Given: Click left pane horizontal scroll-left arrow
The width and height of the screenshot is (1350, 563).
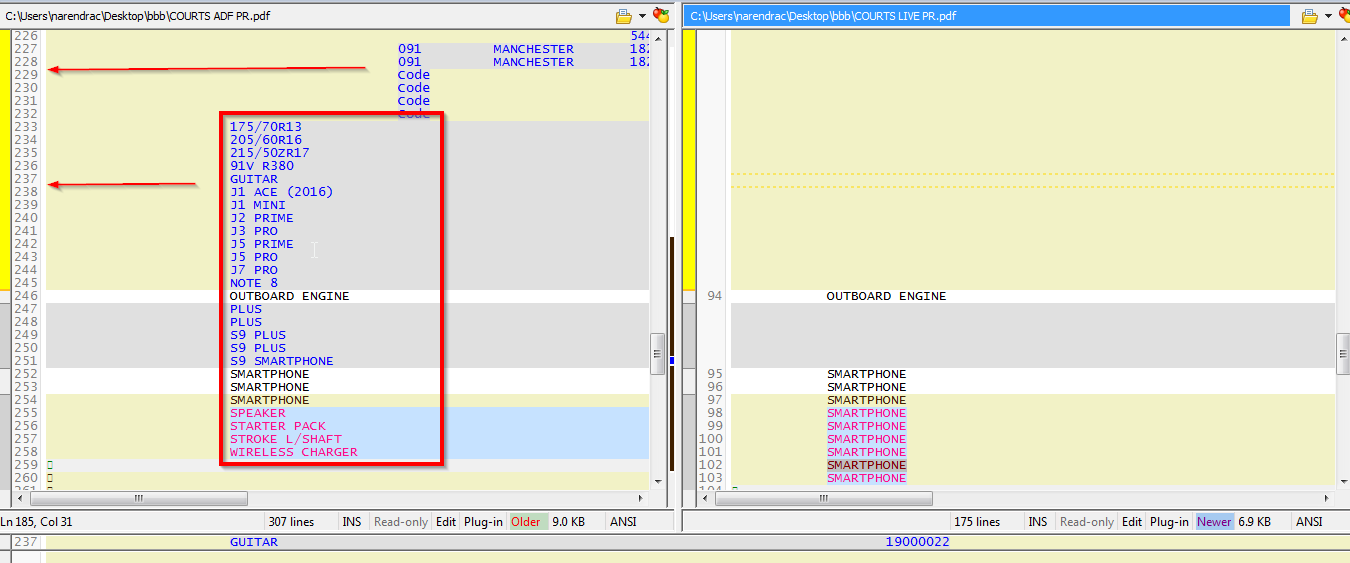Looking at the screenshot, I should 20,498.
